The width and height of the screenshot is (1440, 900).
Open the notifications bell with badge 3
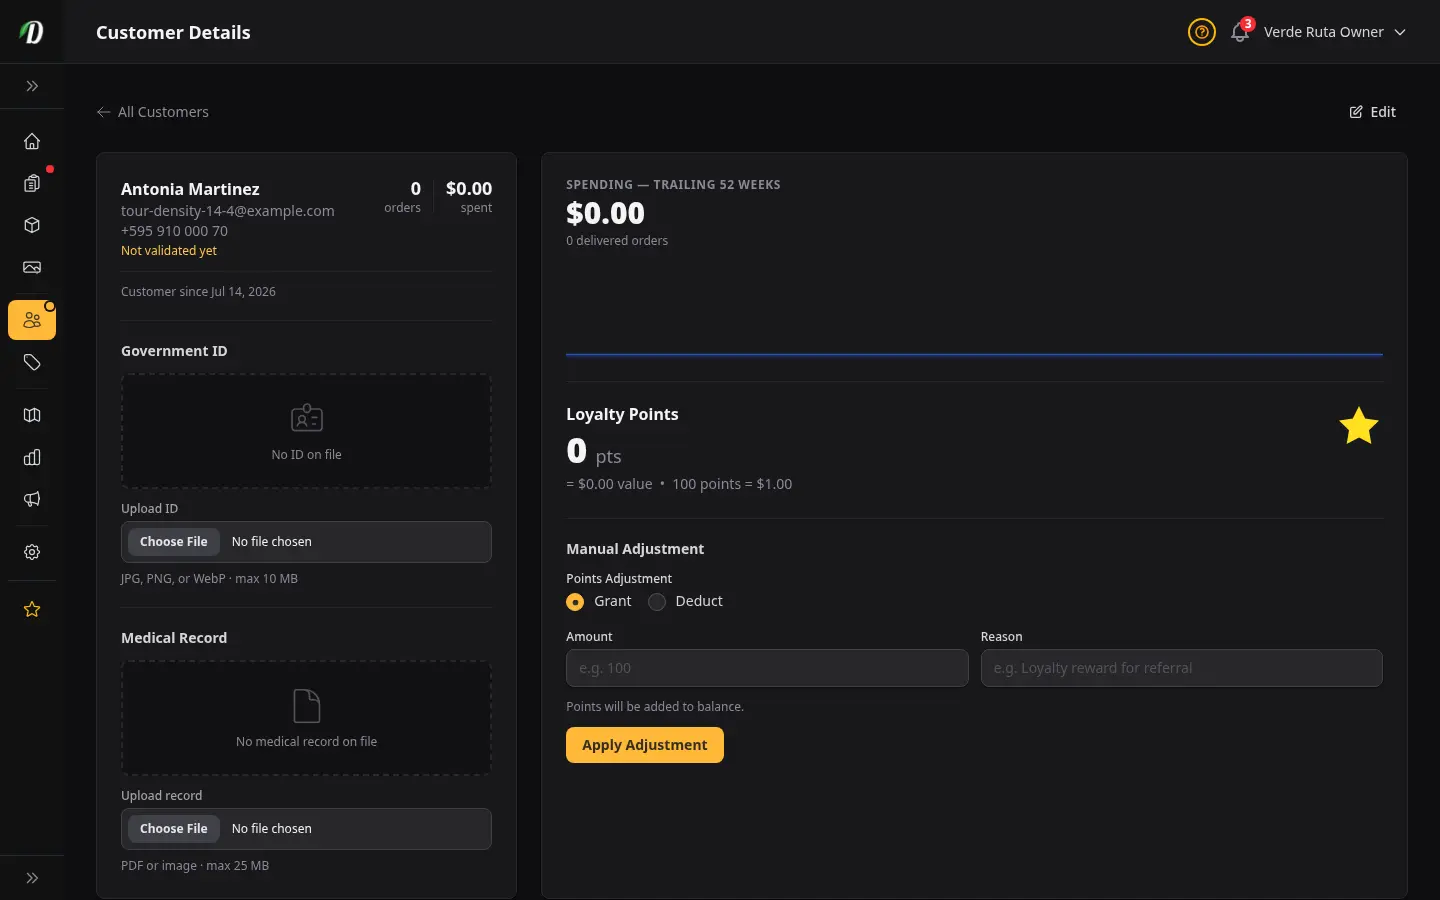(1240, 32)
